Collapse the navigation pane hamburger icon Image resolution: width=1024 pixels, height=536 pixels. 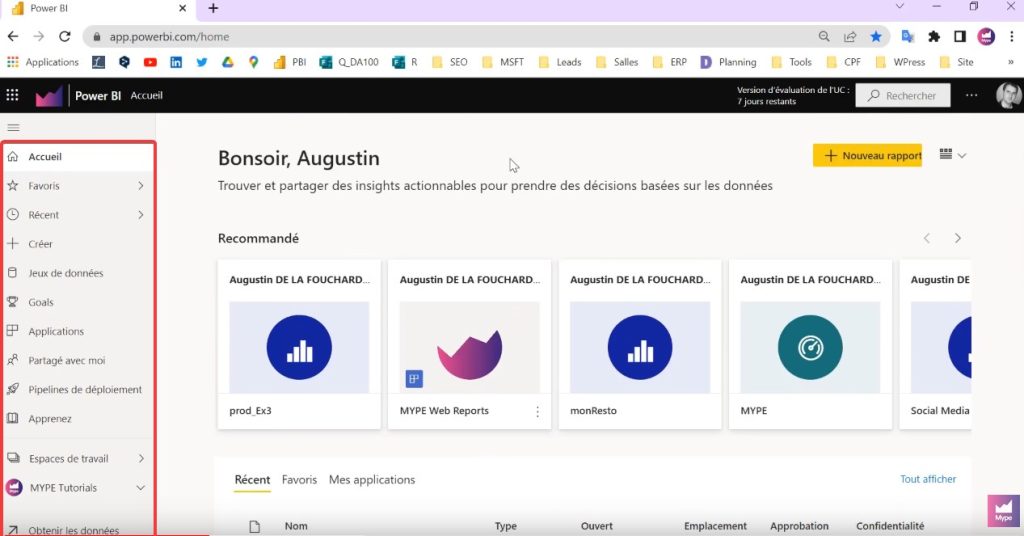pyautogui.click(x=13, y=127)
